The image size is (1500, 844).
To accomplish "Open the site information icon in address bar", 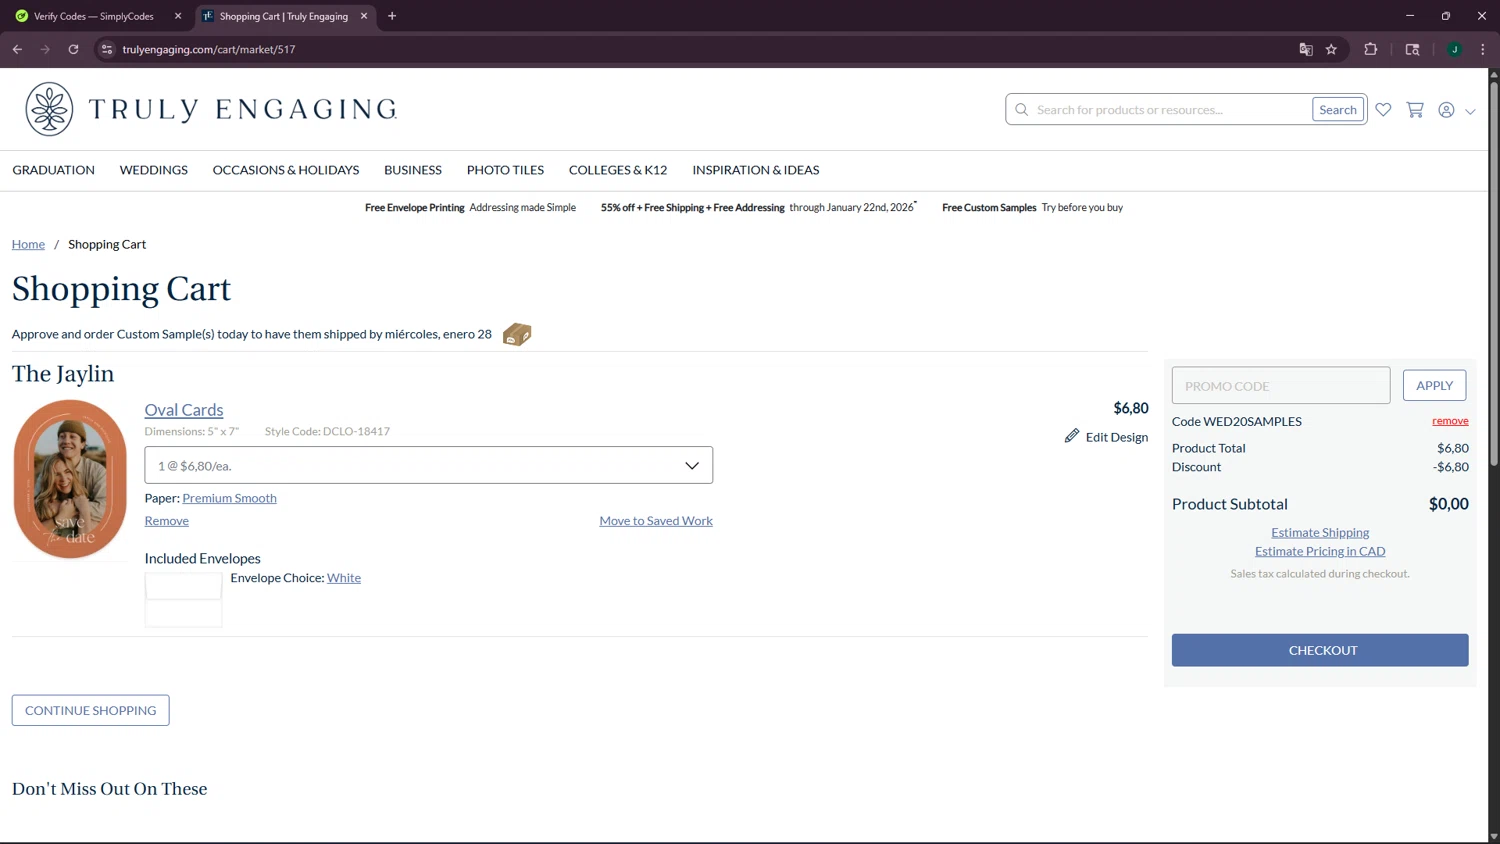I will click(x=107, y=49).
